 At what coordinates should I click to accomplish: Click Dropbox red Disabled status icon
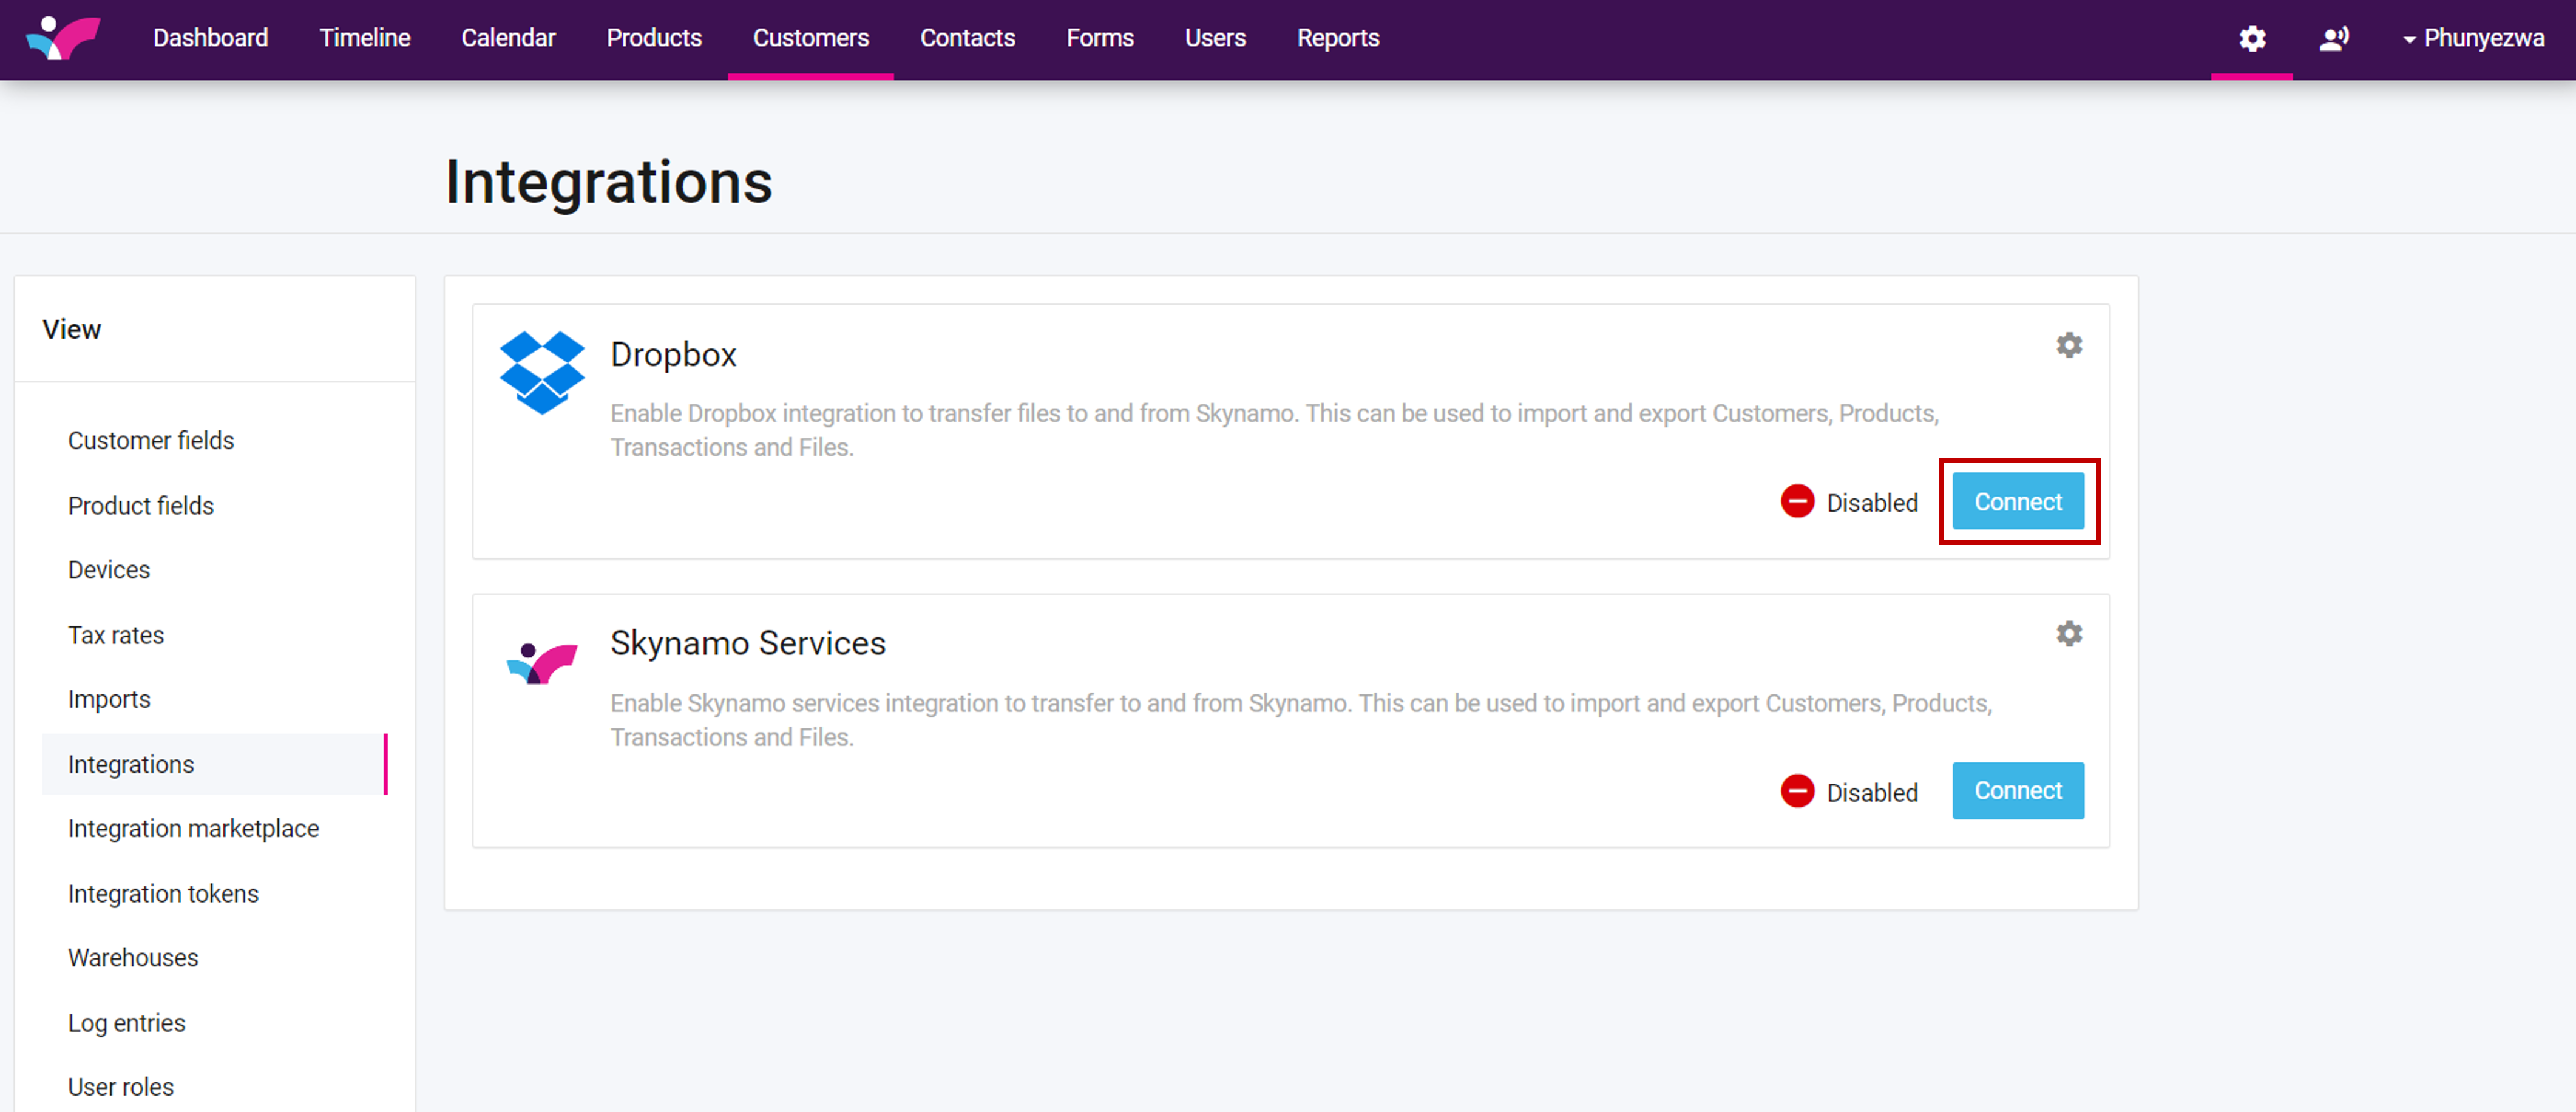(1797, 502)
